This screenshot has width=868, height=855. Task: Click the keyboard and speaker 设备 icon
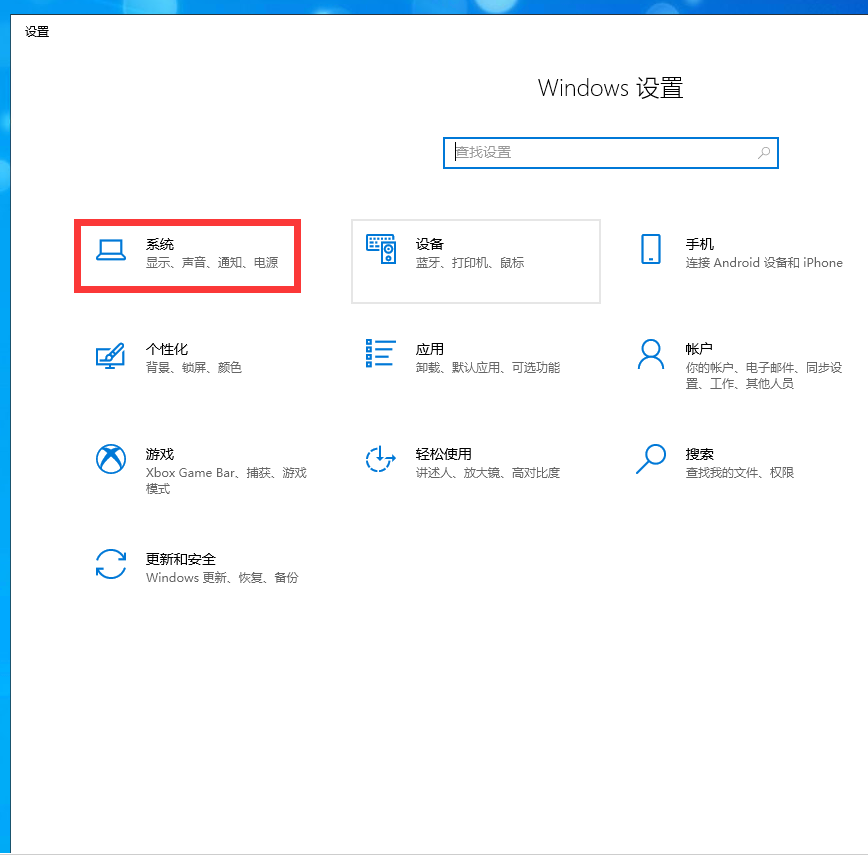381,250
